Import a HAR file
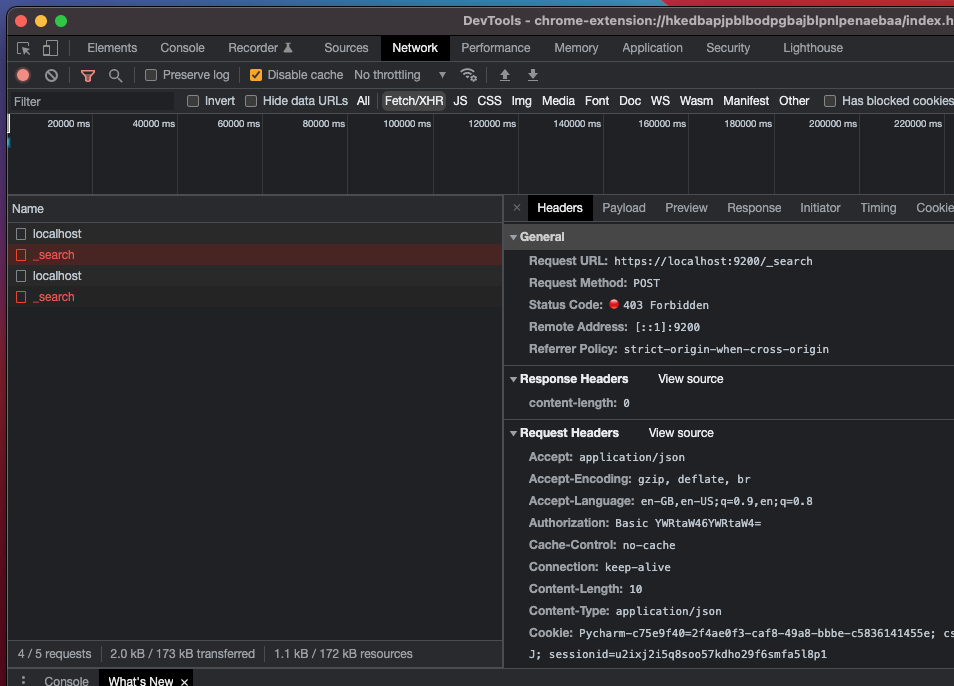The height and width of the screenshot is (686, 954). tap(504, 74)
